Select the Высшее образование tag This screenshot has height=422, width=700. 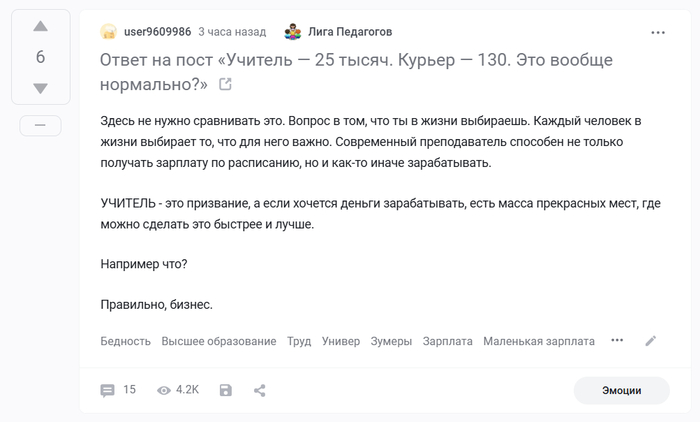tap(218, 341)
